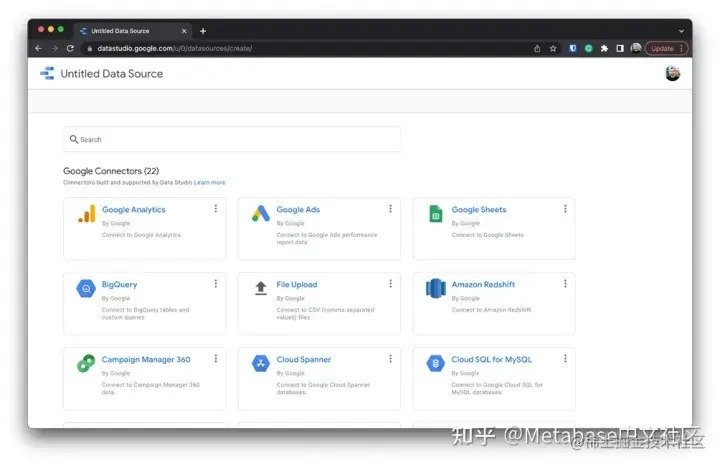
Task: Select the Campaign Manager 360 connector title
Action: pos(146,359)
